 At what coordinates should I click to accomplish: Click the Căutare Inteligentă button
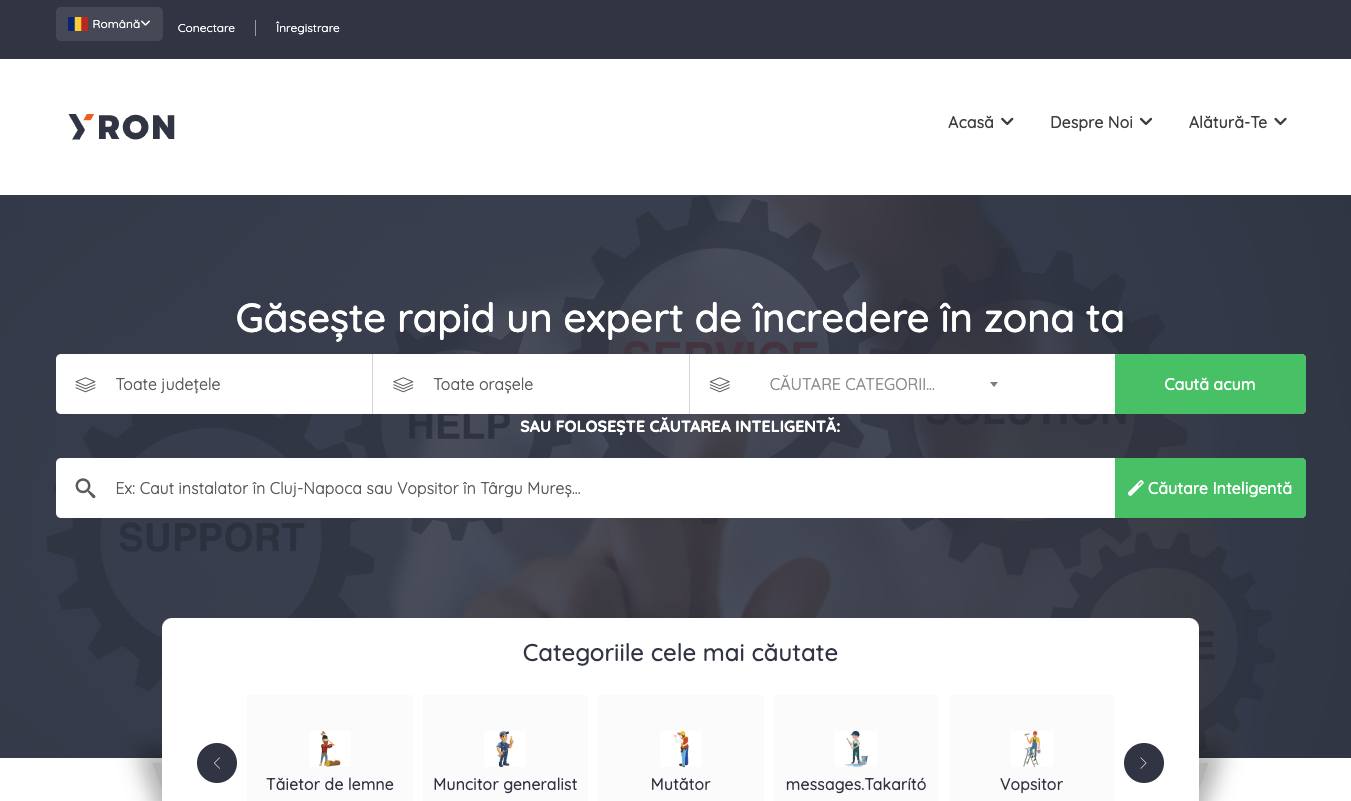[x=1210, y=488]
